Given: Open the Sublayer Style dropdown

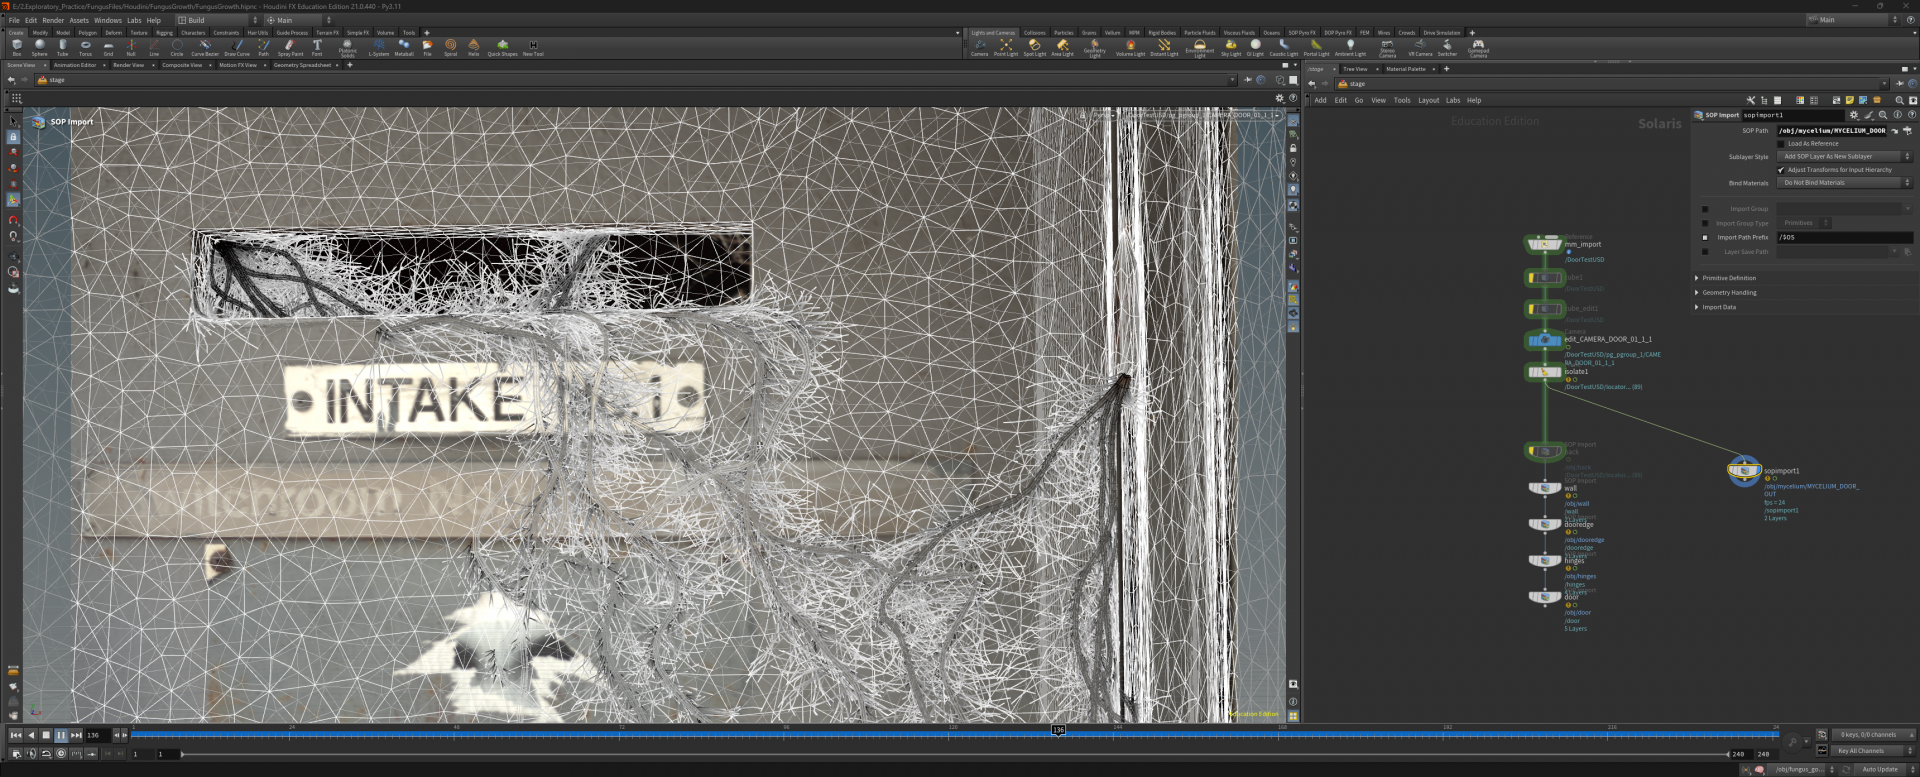Looking at the screenshot, I should pyautogui.click(x=1844, y=157).
